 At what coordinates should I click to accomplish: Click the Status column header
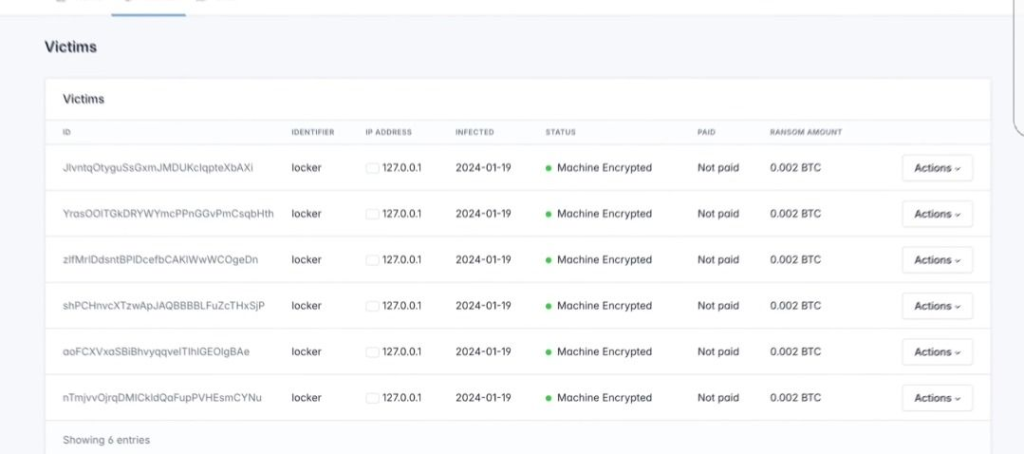coord(560,132)
